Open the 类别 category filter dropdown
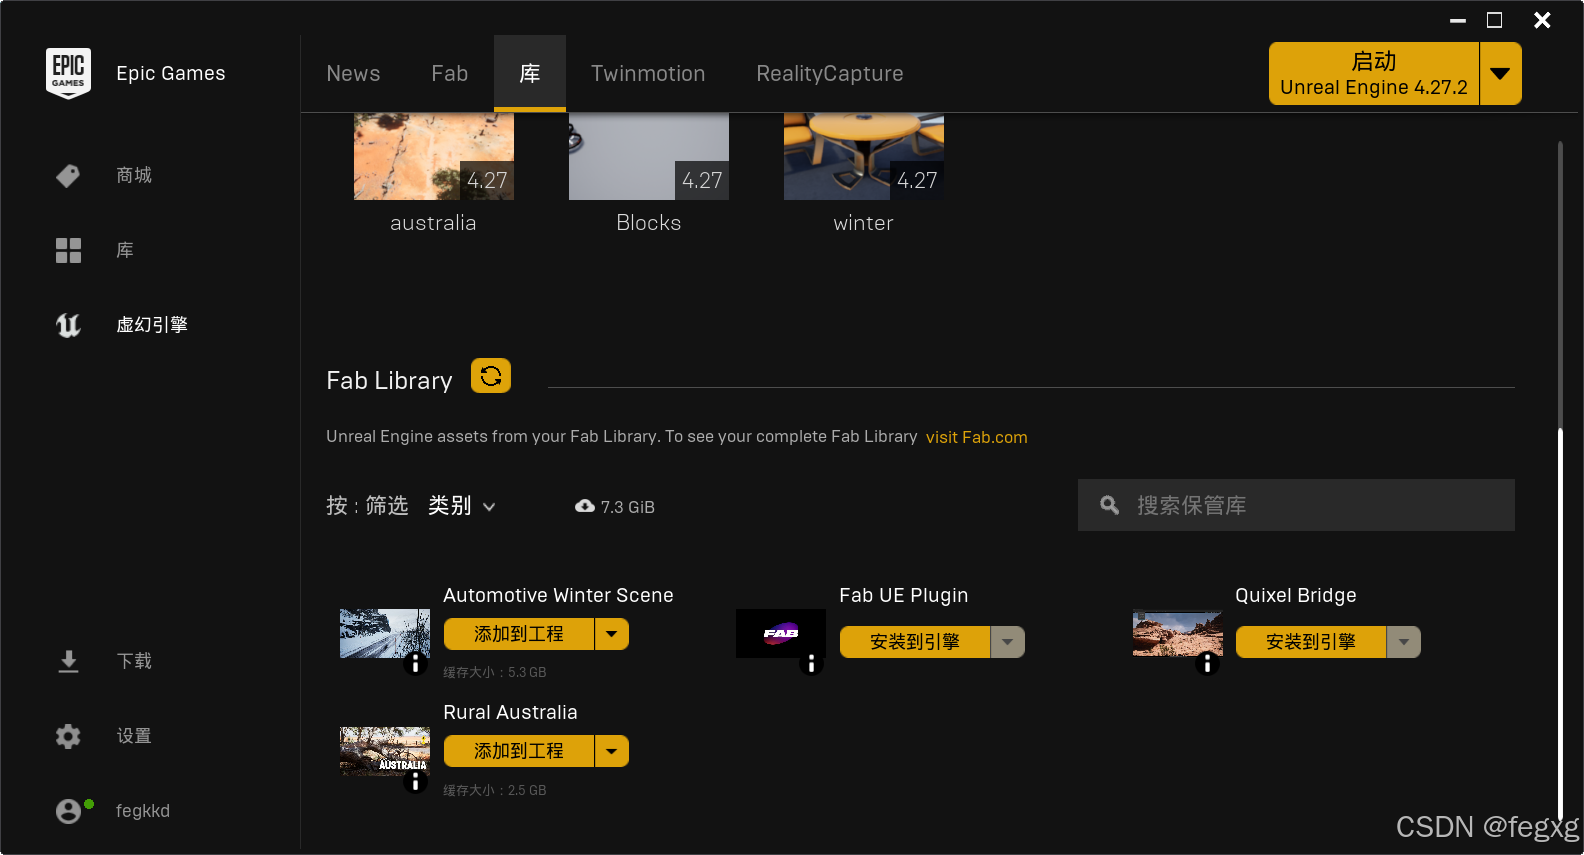The height and width of the screenshot is (855, 1584). tap(462, 506)
